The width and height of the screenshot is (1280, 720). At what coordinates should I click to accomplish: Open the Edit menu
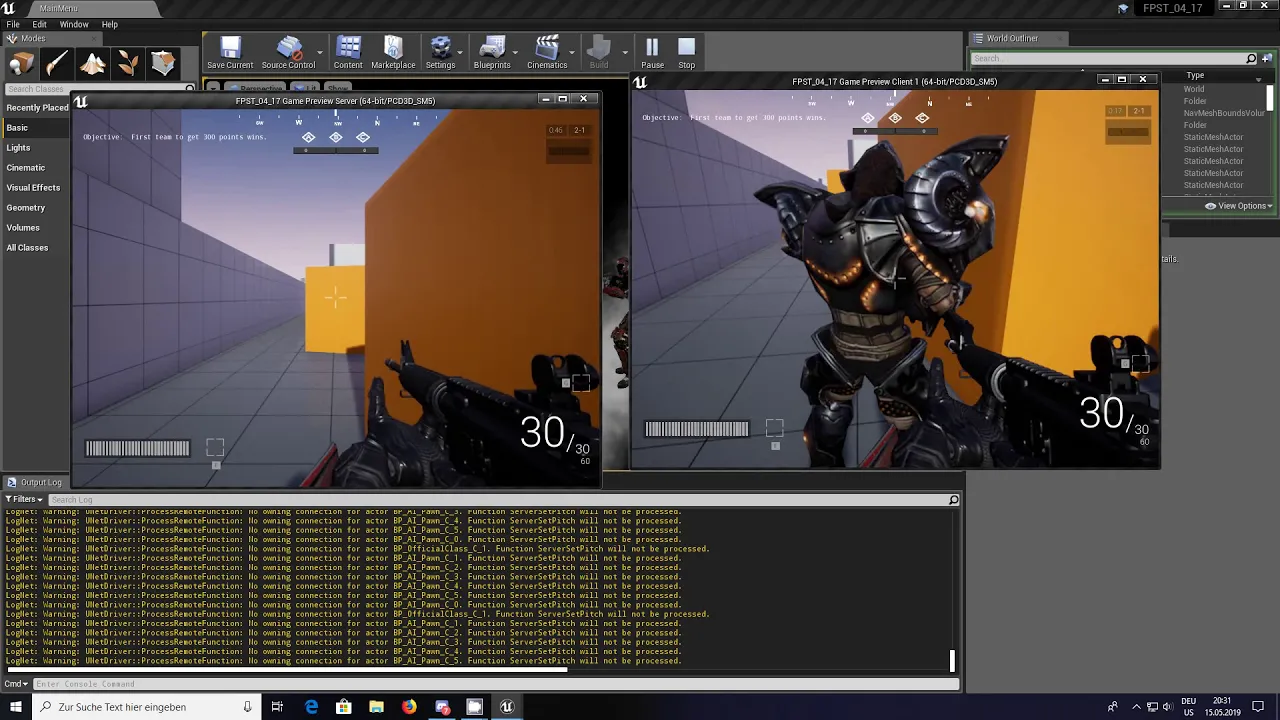[40, 24]
